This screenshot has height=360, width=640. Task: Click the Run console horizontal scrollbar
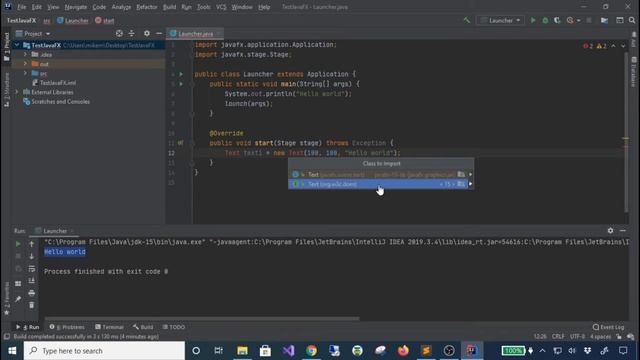coord(202,318)
